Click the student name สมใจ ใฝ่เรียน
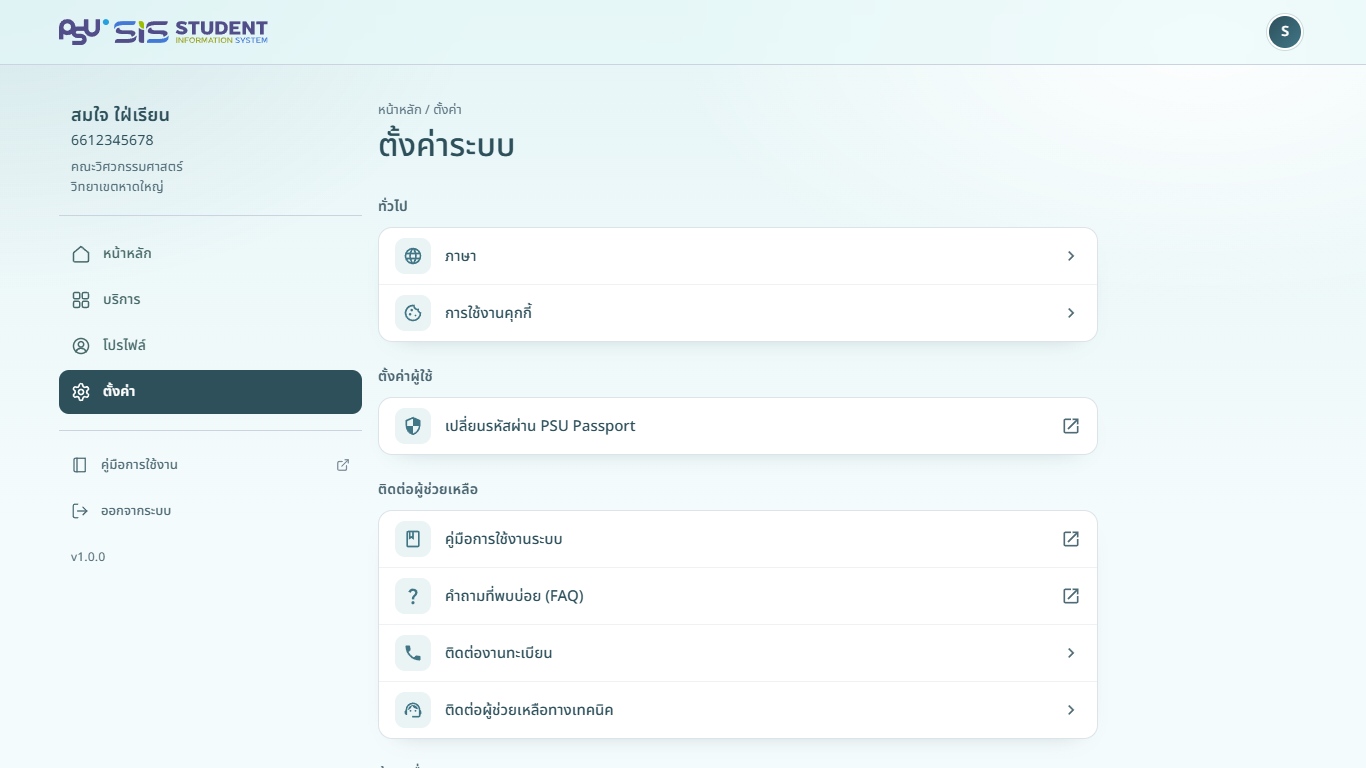This screenshot has width=1366, height=768. (x=120, y=114)
